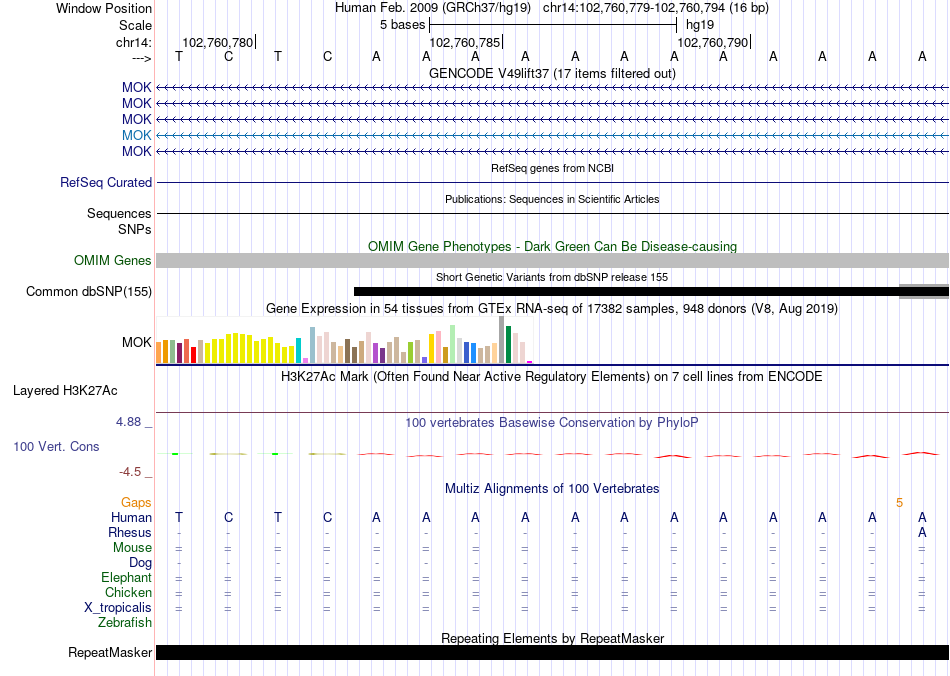Click the A base in Rhesus row
This screenshot has height=676, width=950.
click(x=922, y=532)
